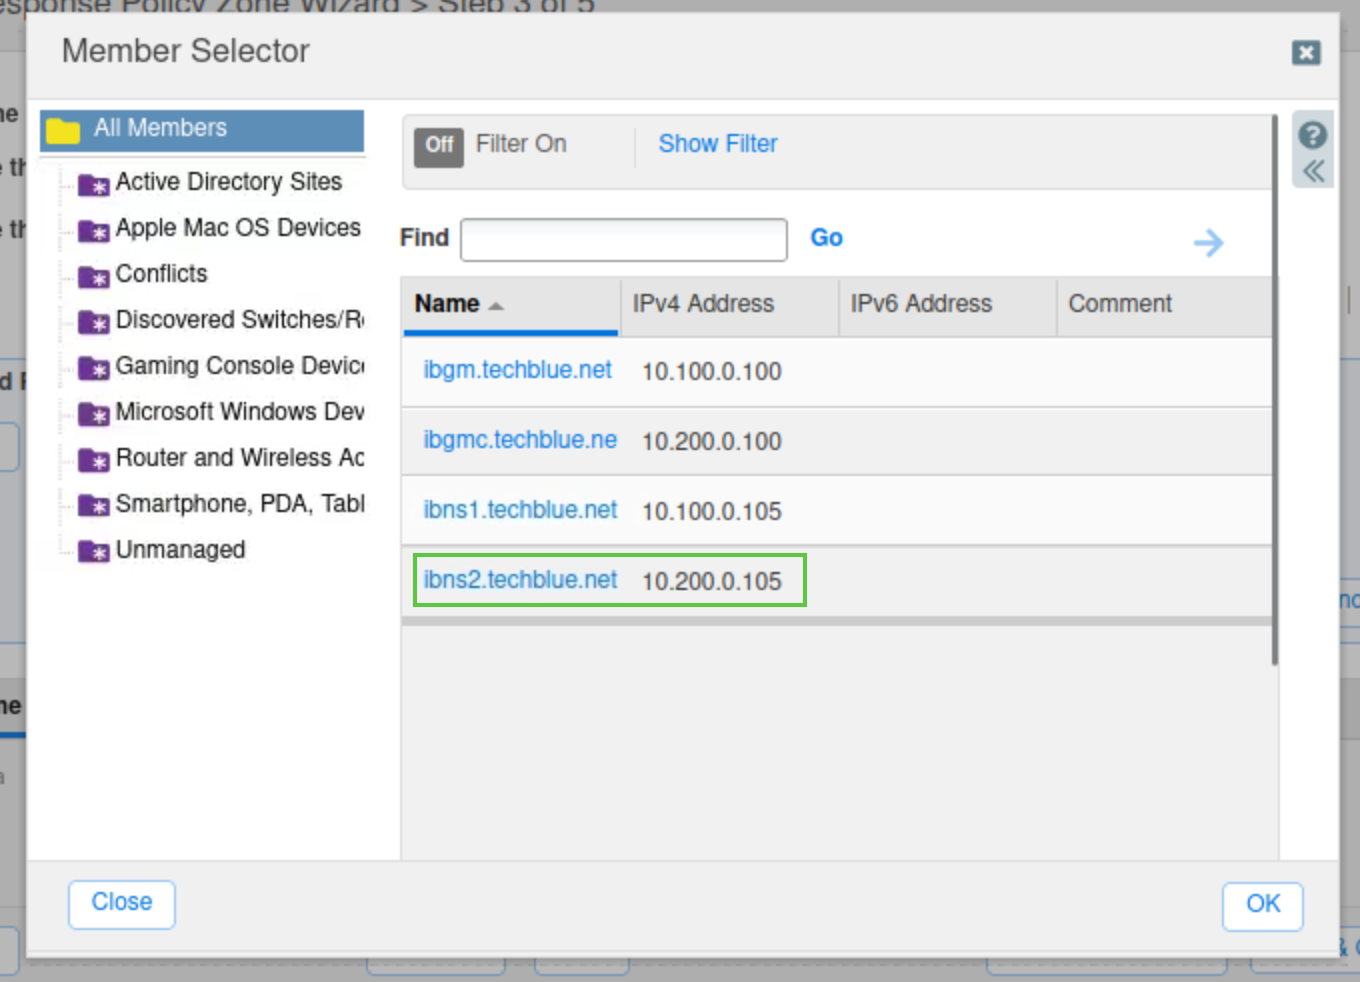1360x982 pixels.
Task: Select member ibns2.techblue.net
Action: 520,580
